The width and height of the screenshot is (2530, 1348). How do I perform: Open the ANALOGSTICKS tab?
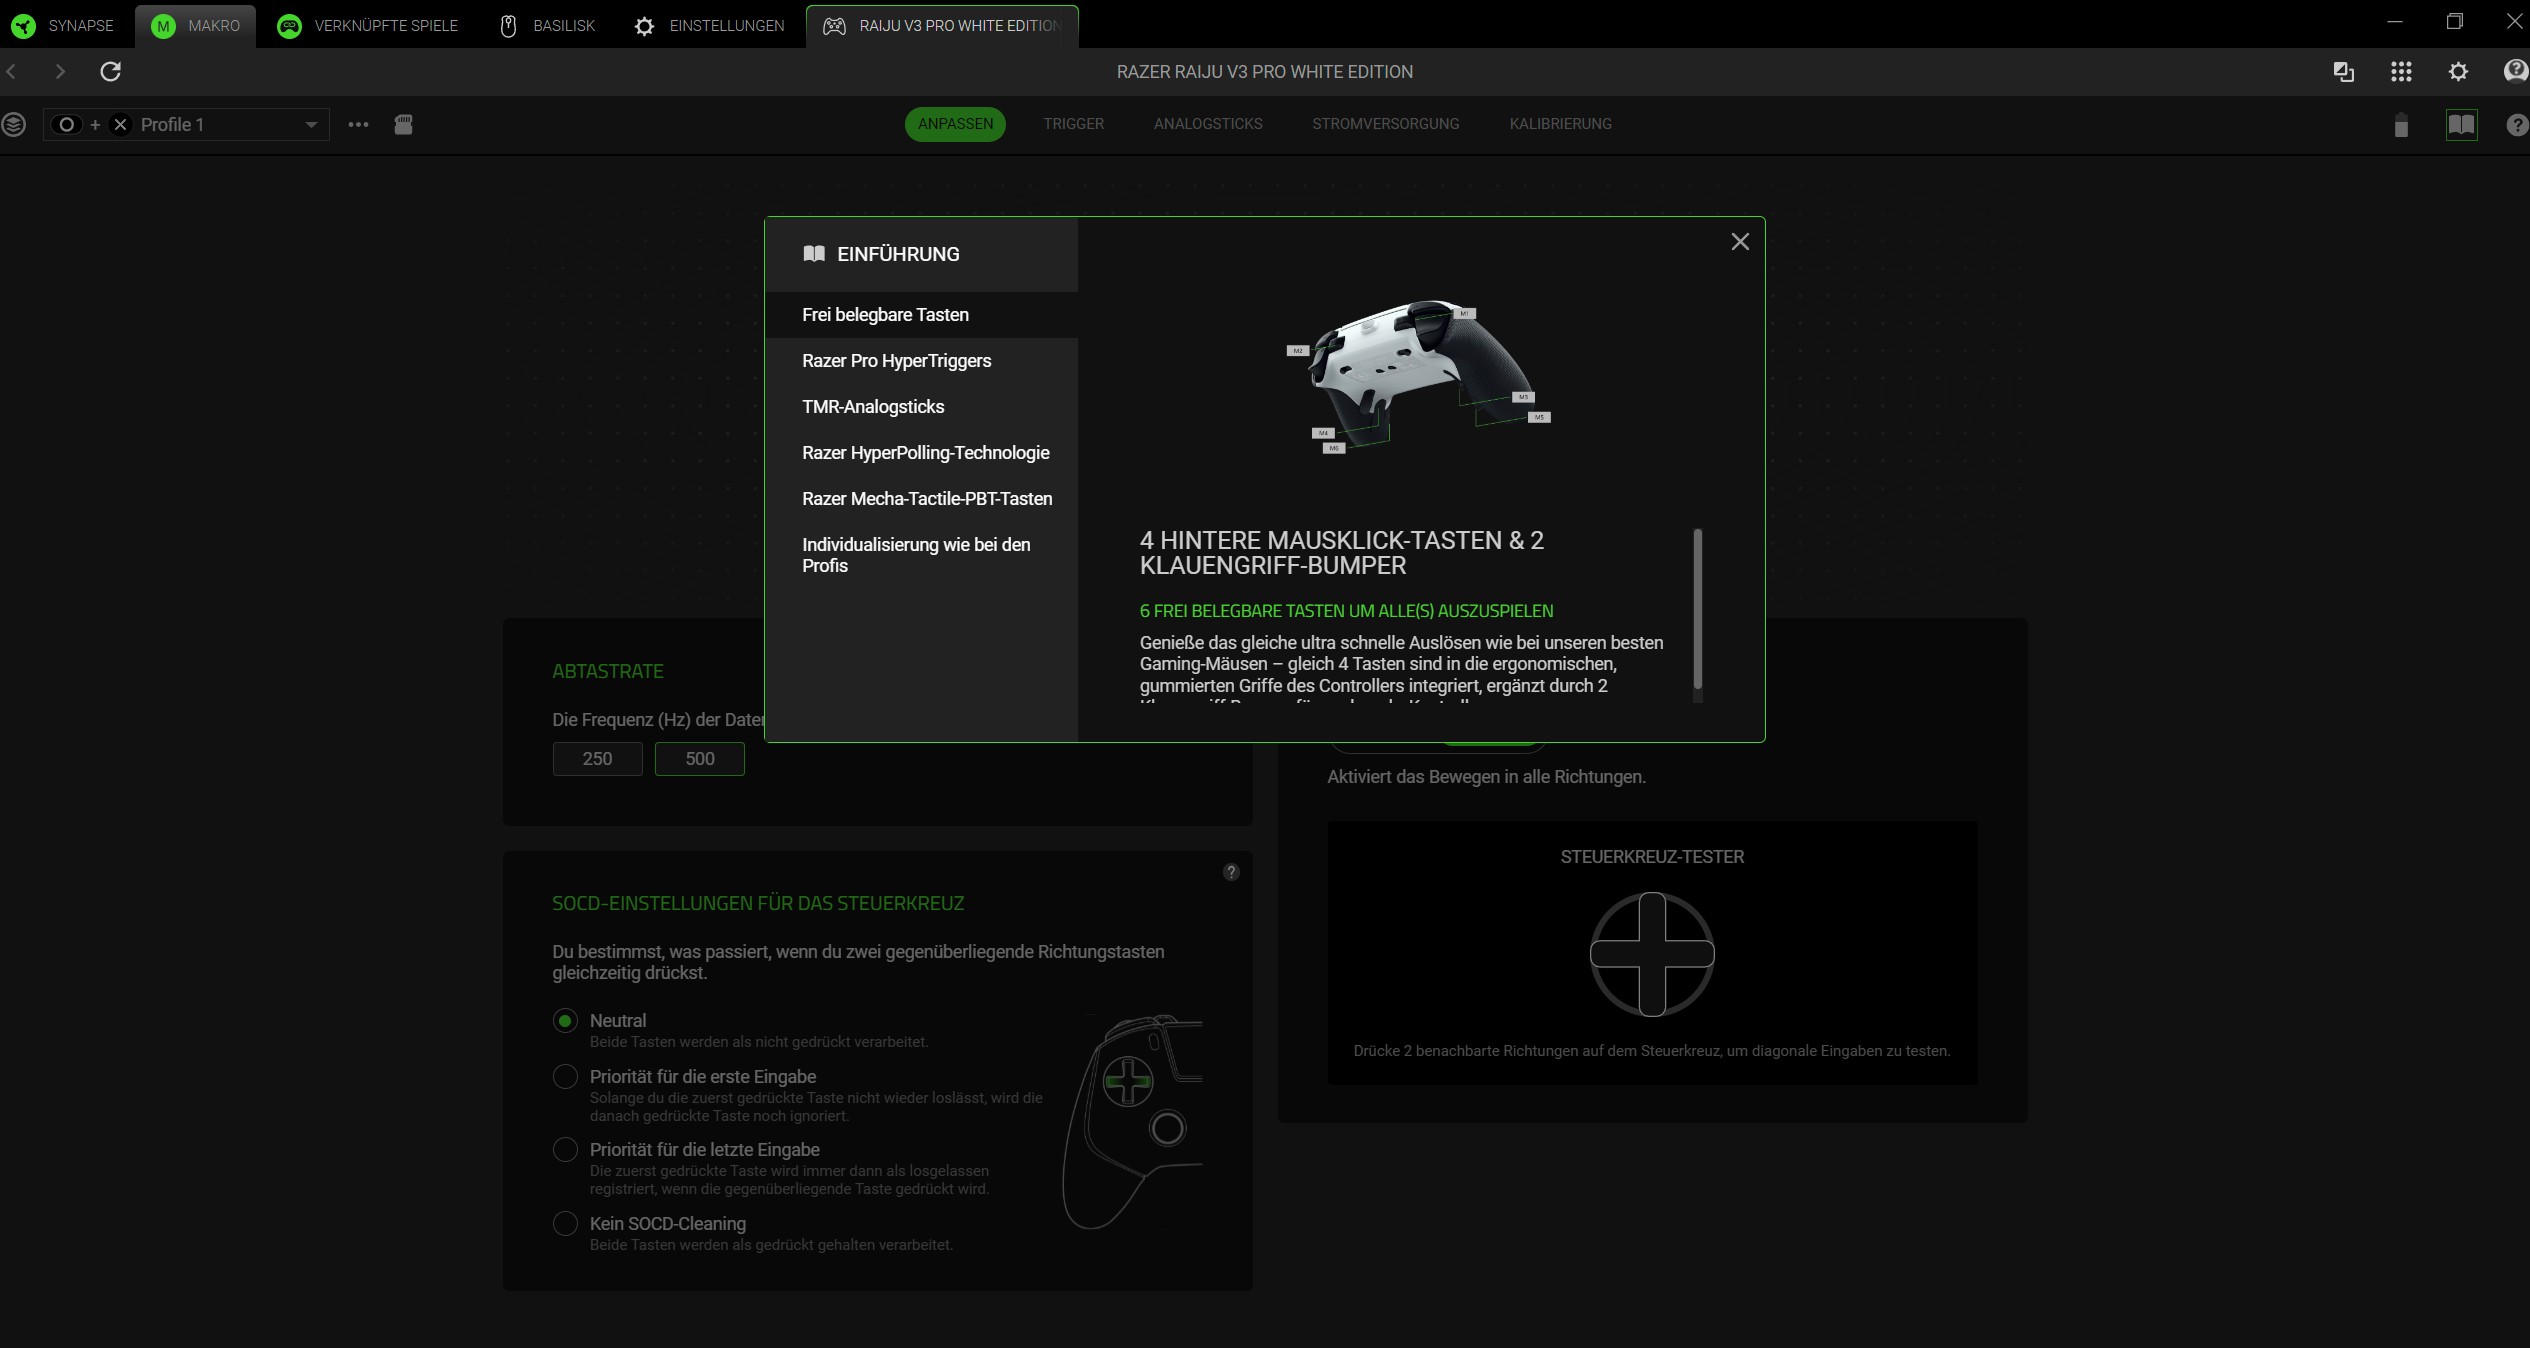[1207, 124]
